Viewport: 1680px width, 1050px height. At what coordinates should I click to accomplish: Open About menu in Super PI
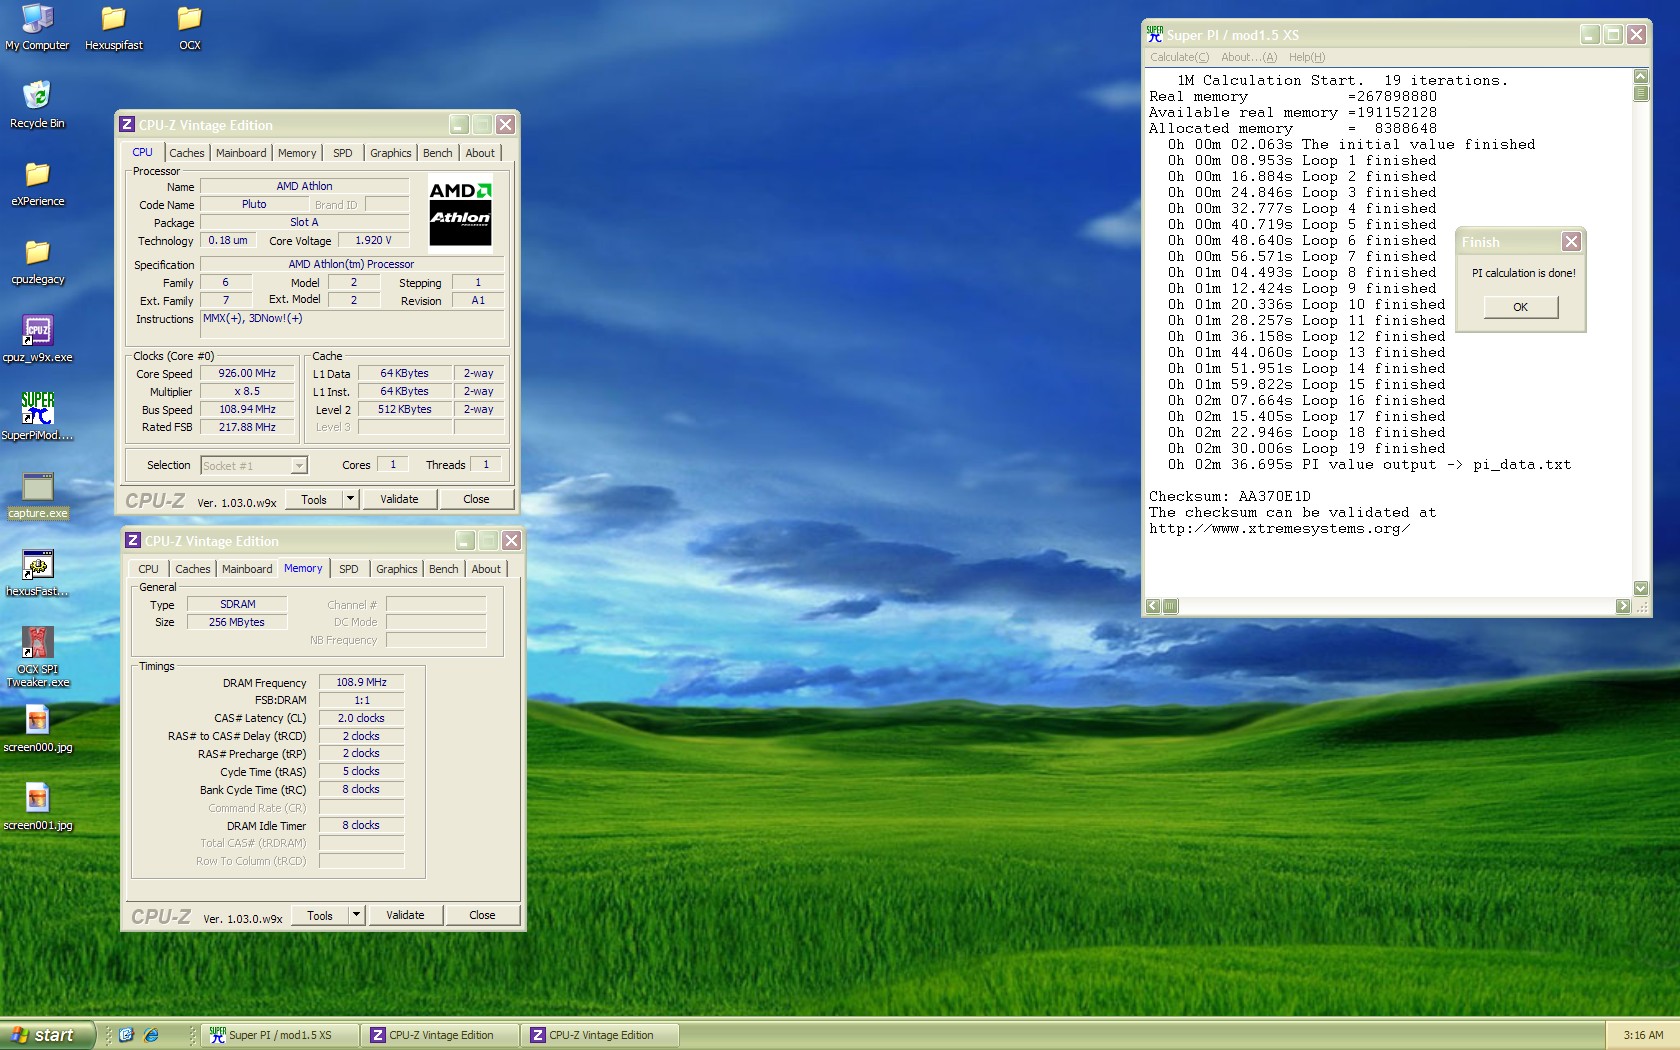pyautogui.click(x=1248, y=57)
